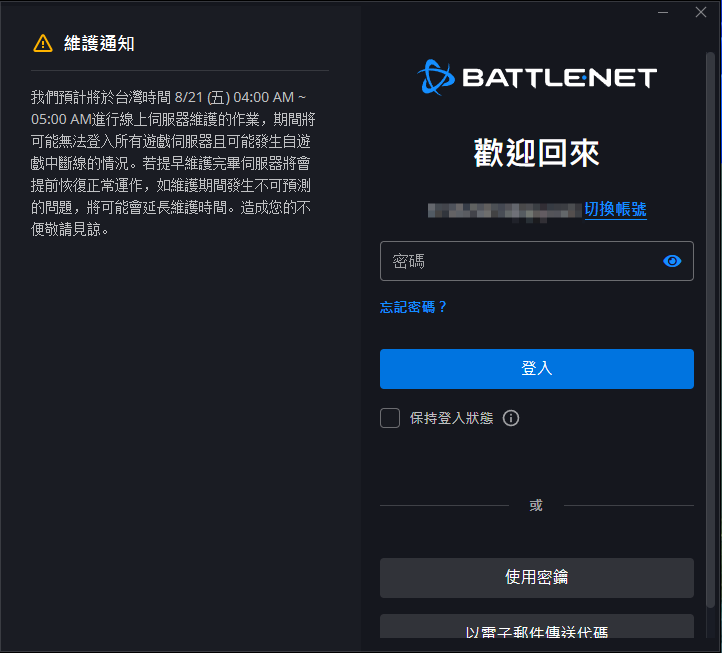Select the email code login button
722x653 pixels.
536,626
